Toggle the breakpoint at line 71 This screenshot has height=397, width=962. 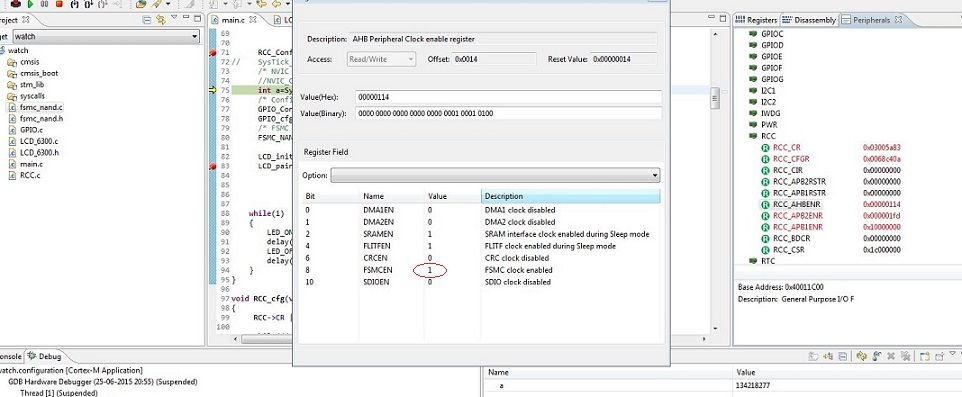pos(213,53)
